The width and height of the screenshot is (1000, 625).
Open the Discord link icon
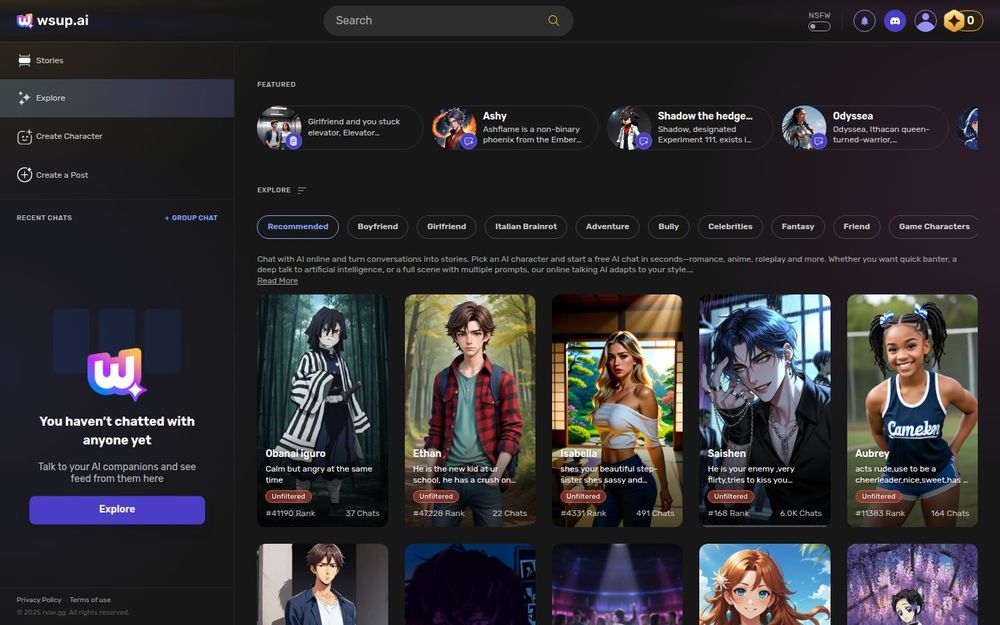pyautogui.click(x=895, y=21)
